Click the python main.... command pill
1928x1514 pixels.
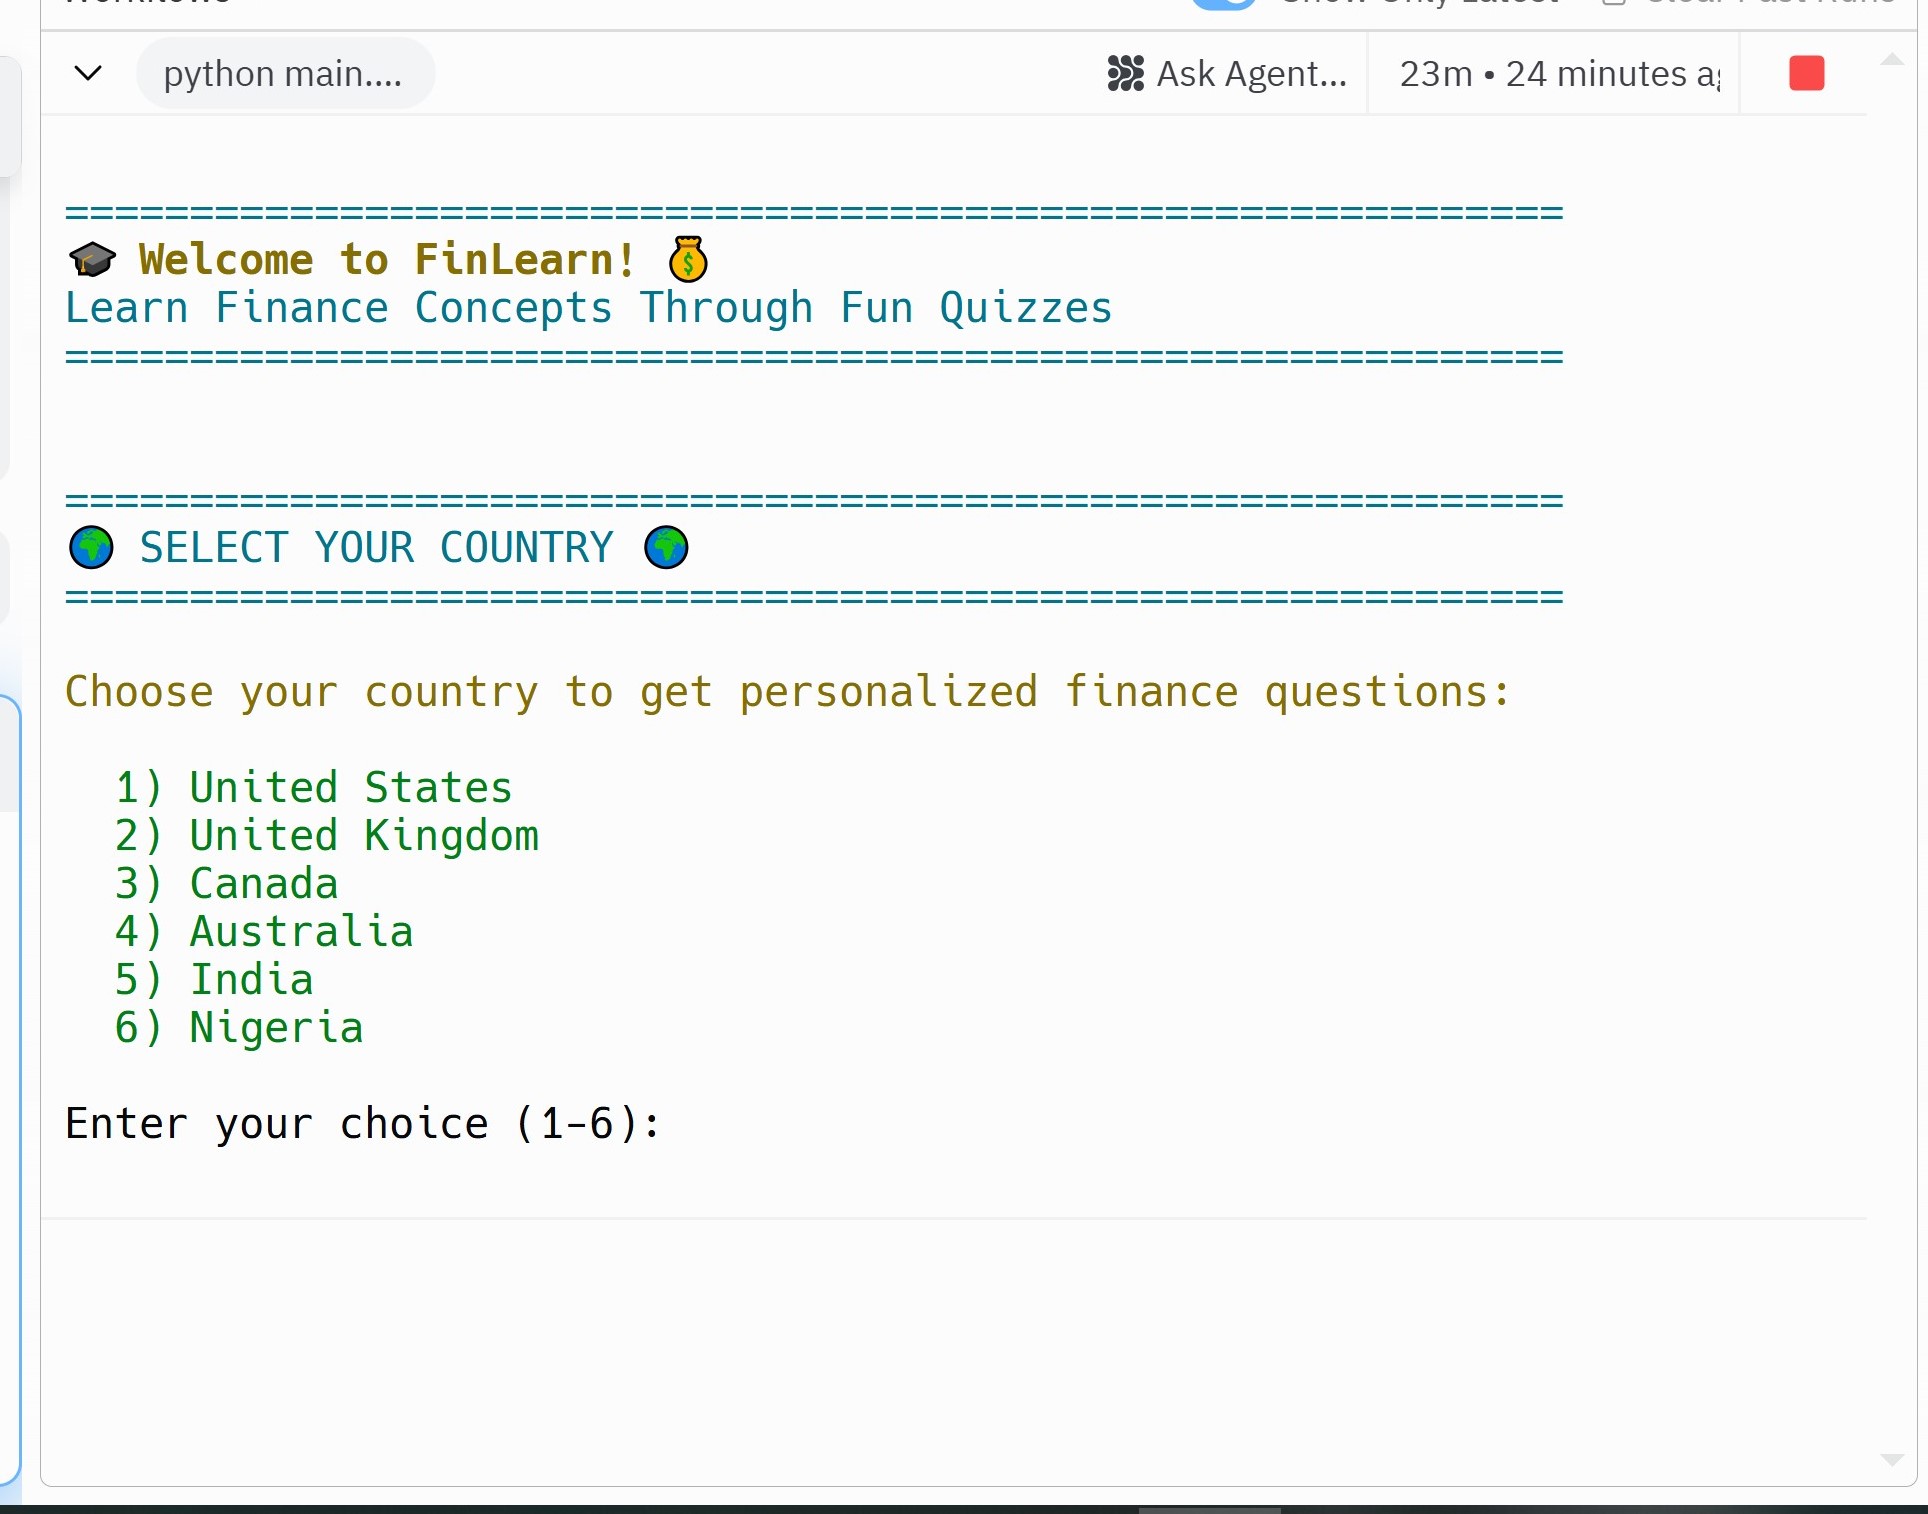284,73
